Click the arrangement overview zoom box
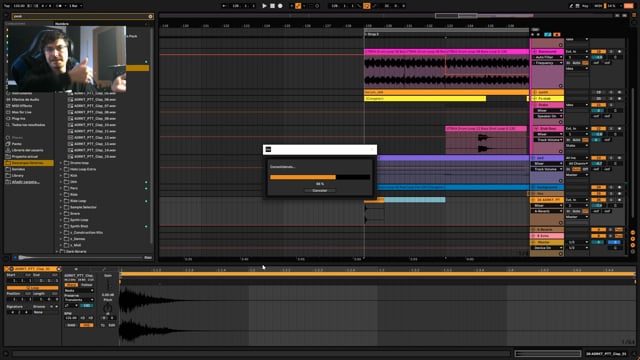Image resolution: width=640 pixels, height=360 pixels. click(x=456, y=16)
